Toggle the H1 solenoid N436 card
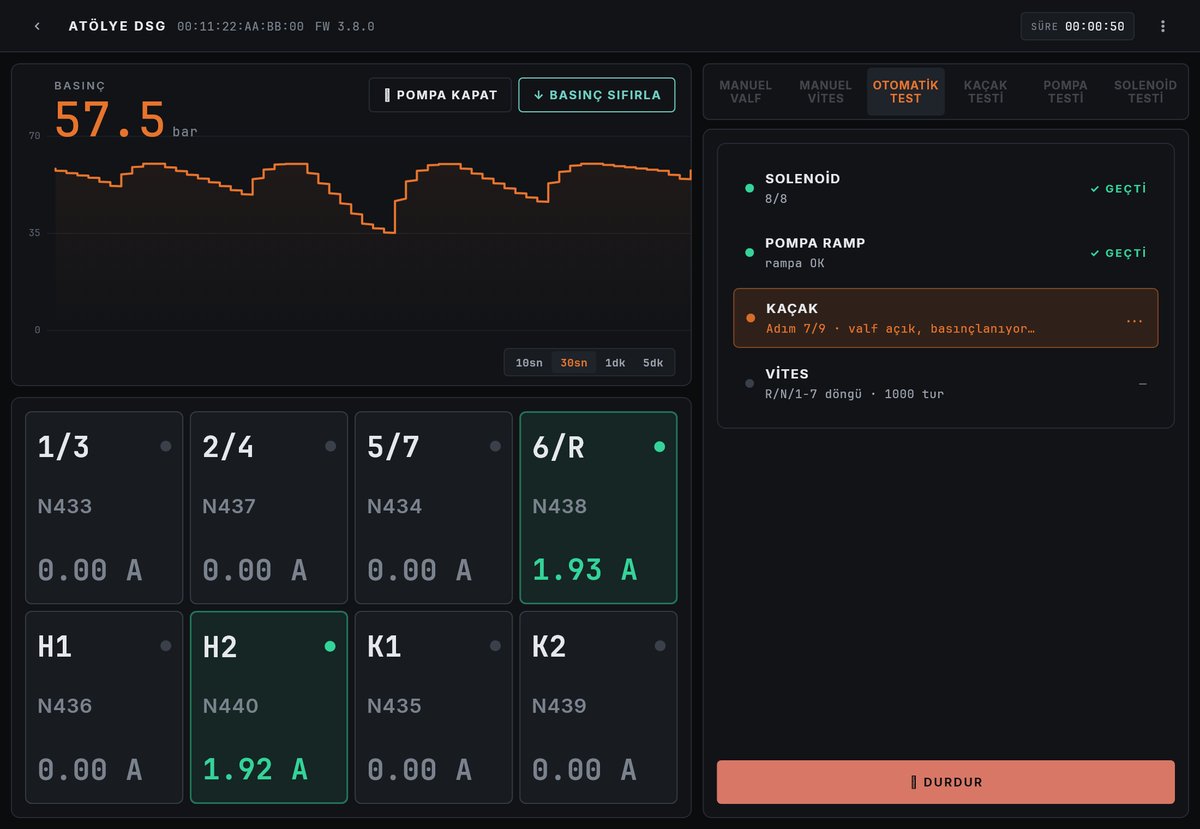The width and height of the screenshot is (1200, 829). pos(104,708)
